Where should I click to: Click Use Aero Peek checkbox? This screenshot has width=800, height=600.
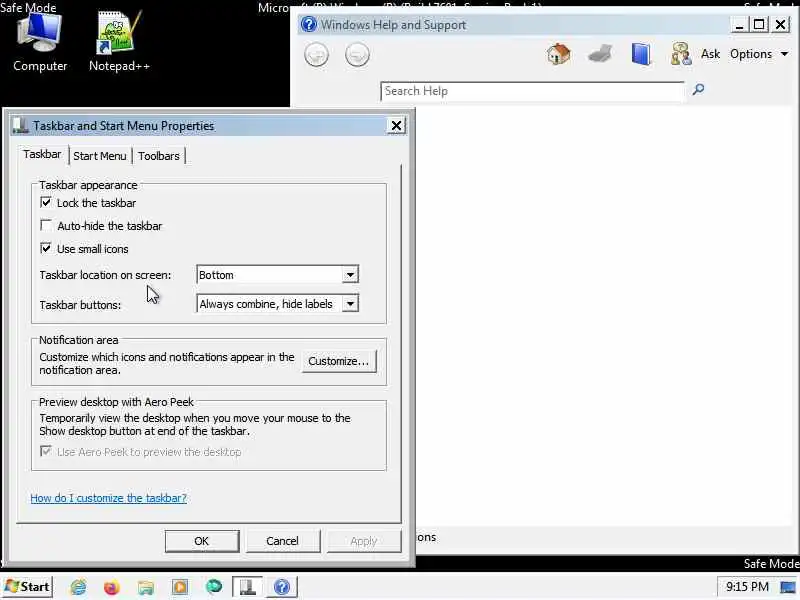click(46, 452)
